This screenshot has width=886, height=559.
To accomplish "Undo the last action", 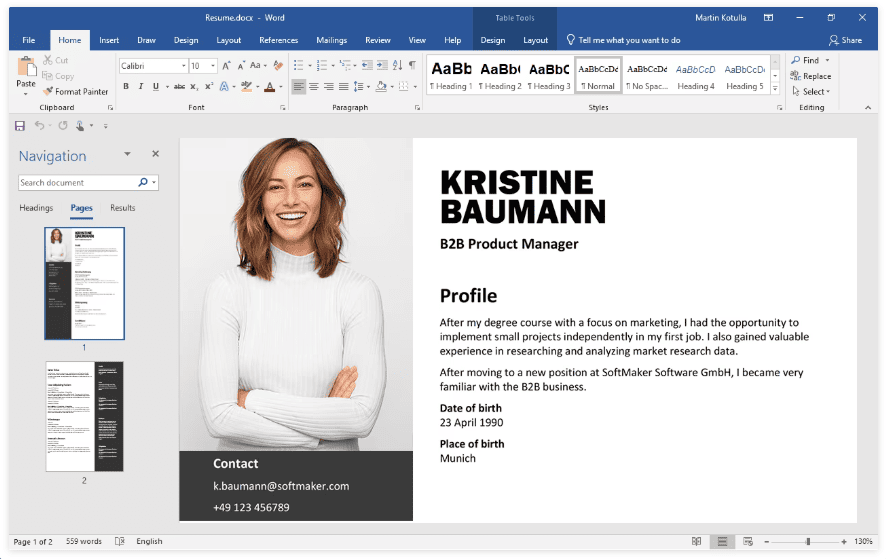I will (x=39, y=125).
